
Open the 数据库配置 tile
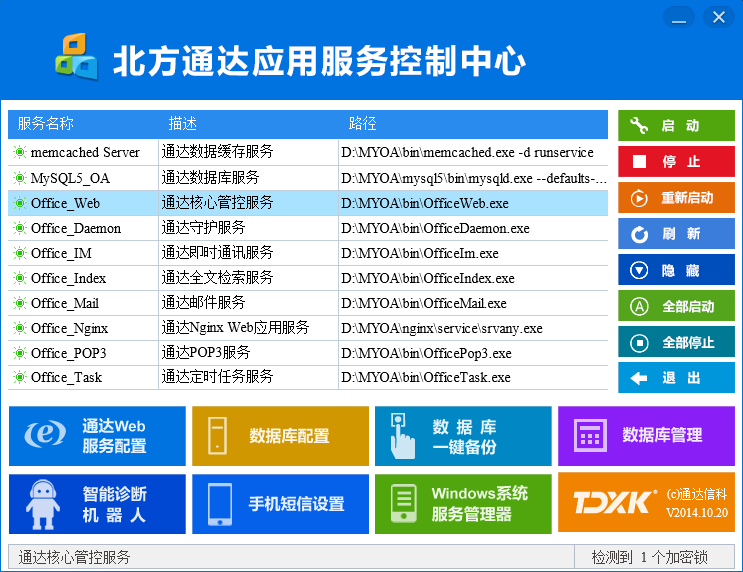click(280, 436)
